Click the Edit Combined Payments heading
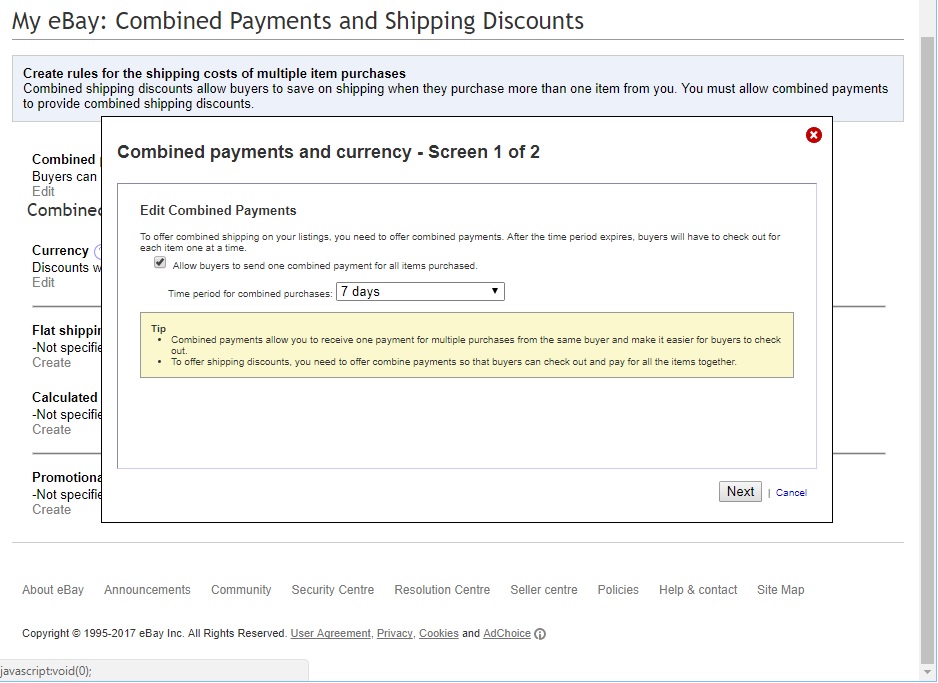The image size is (938, 683). [x=218, y=211]
